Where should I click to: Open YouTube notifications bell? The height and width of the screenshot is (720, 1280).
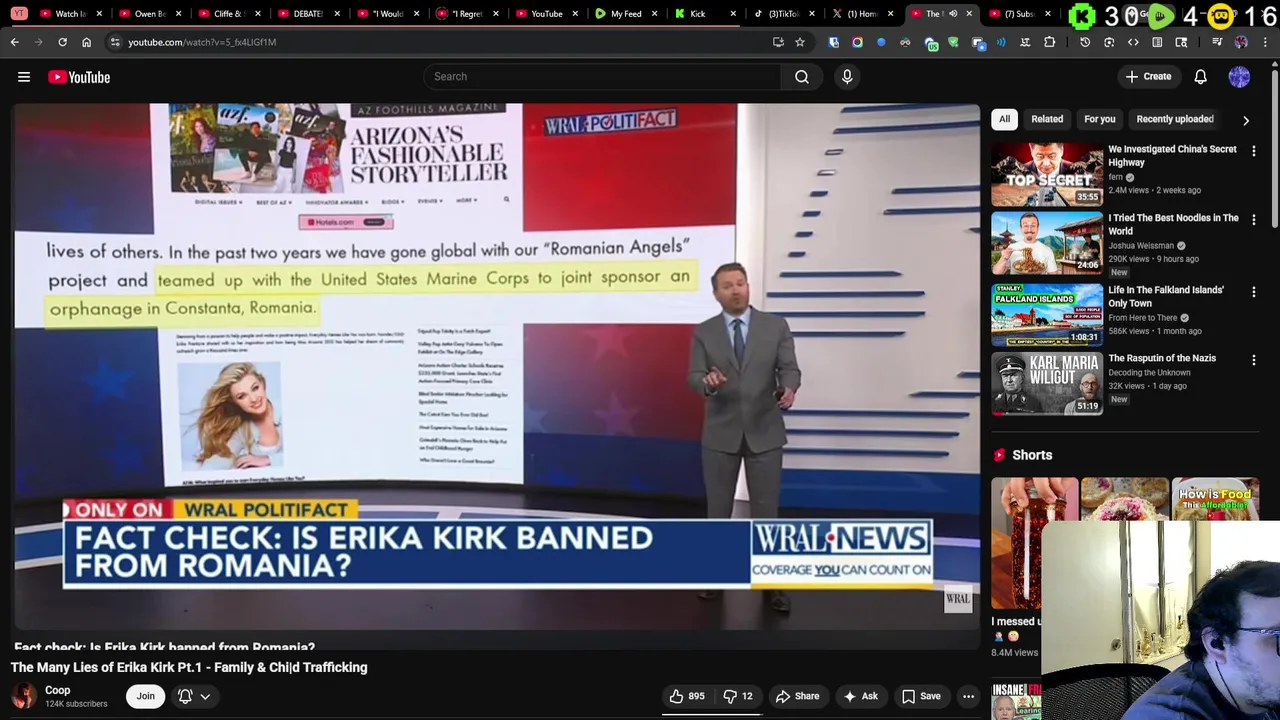coord(1200,77)
